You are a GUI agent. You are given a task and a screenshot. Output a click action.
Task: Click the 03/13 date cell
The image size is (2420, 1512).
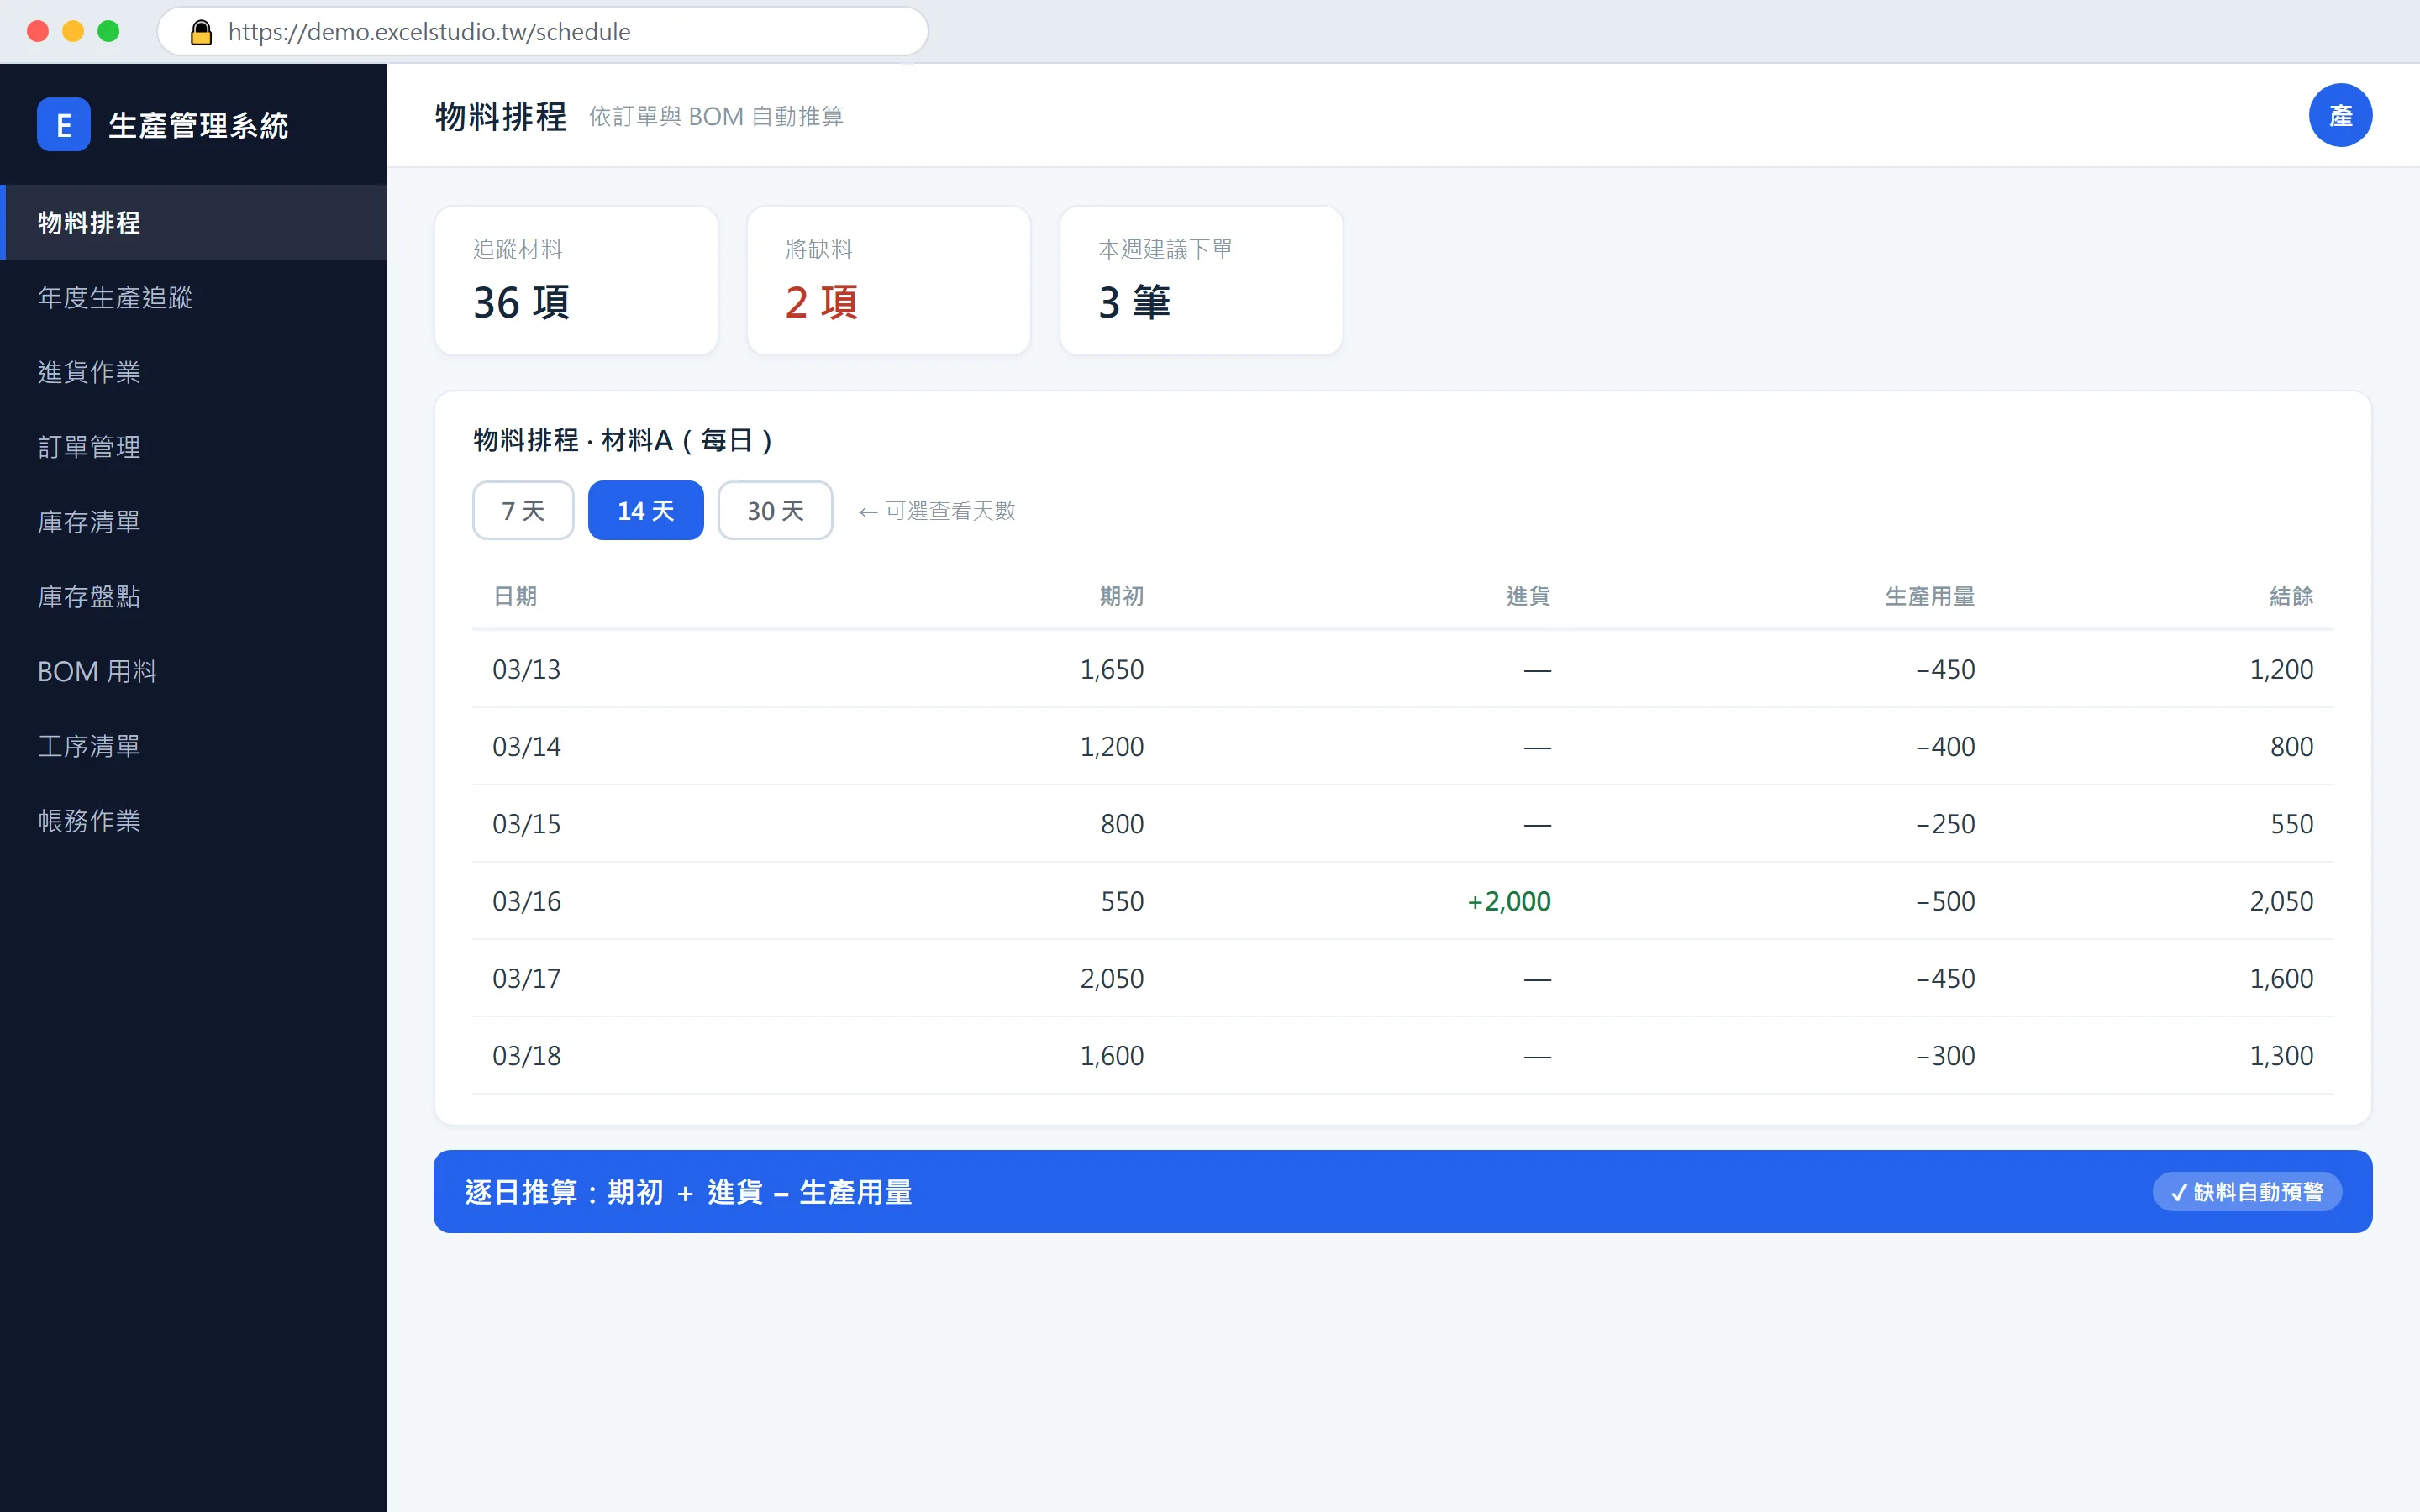click(x=526, y=669)
